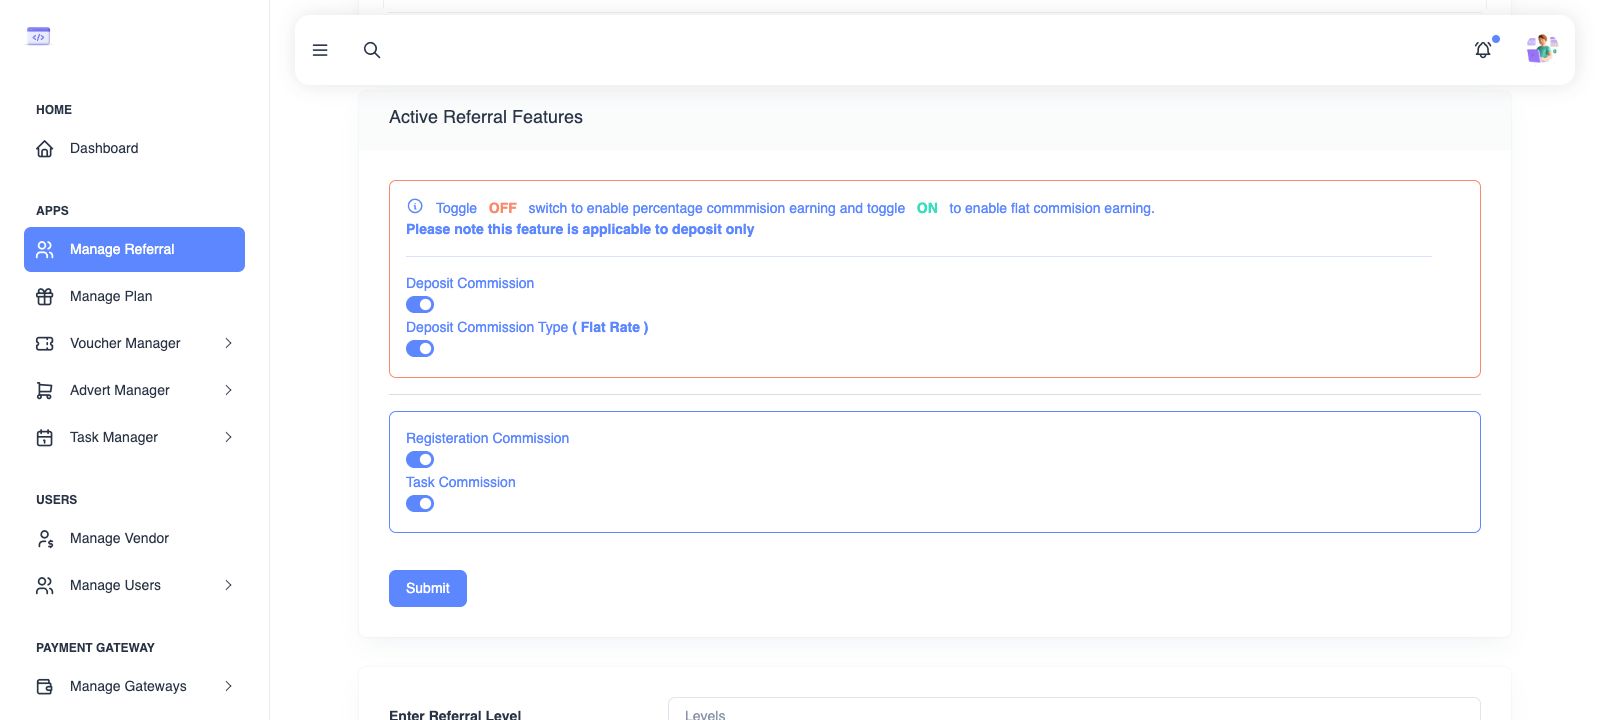Expand the Task Manager submenu chevron
This screenshot has height=720, width=1600.
(x=228, y=438)
